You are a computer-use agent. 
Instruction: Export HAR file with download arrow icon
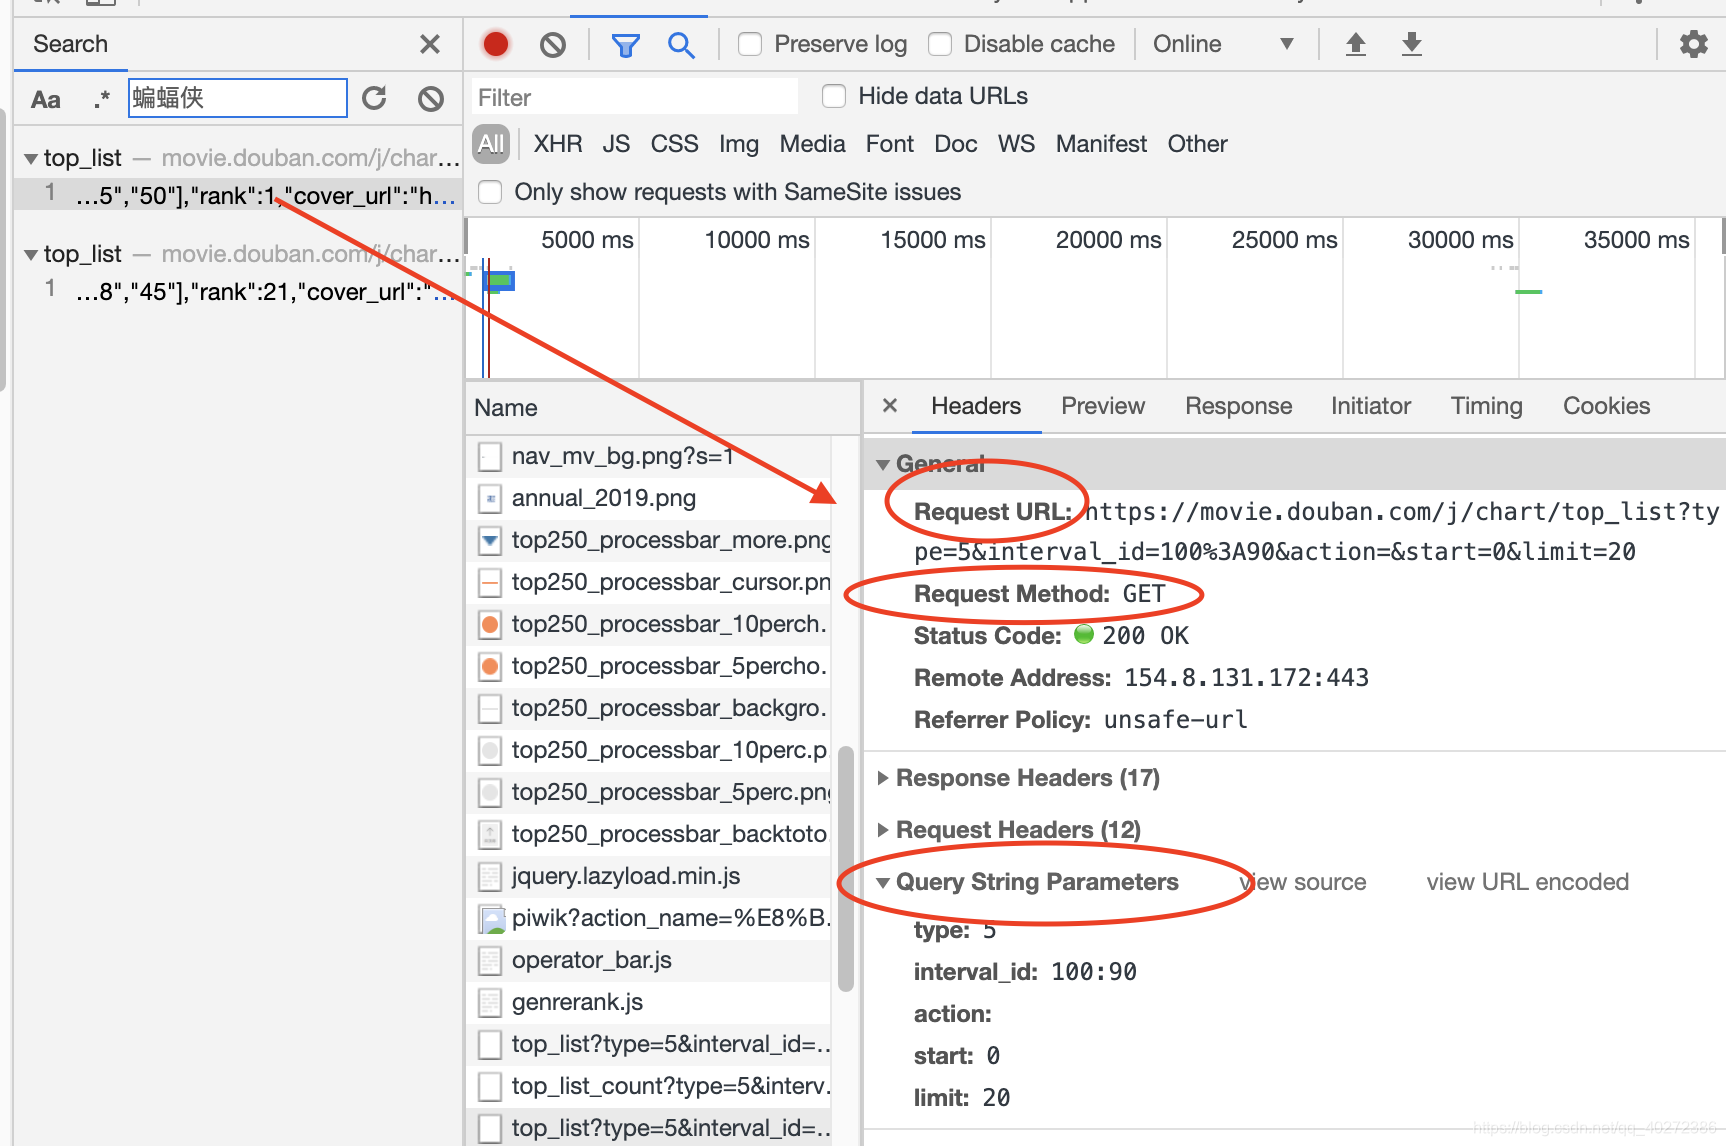(1411, 44)
